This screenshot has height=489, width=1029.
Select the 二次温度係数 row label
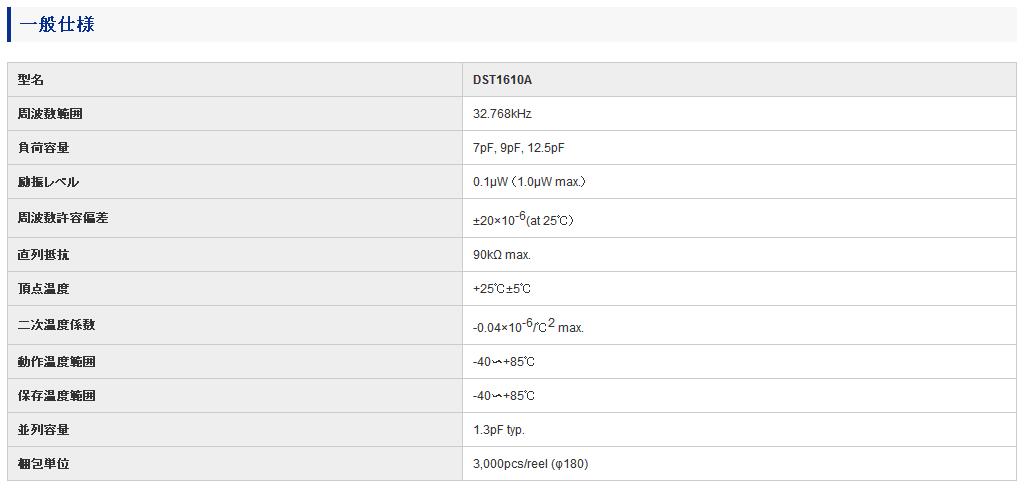56,325
